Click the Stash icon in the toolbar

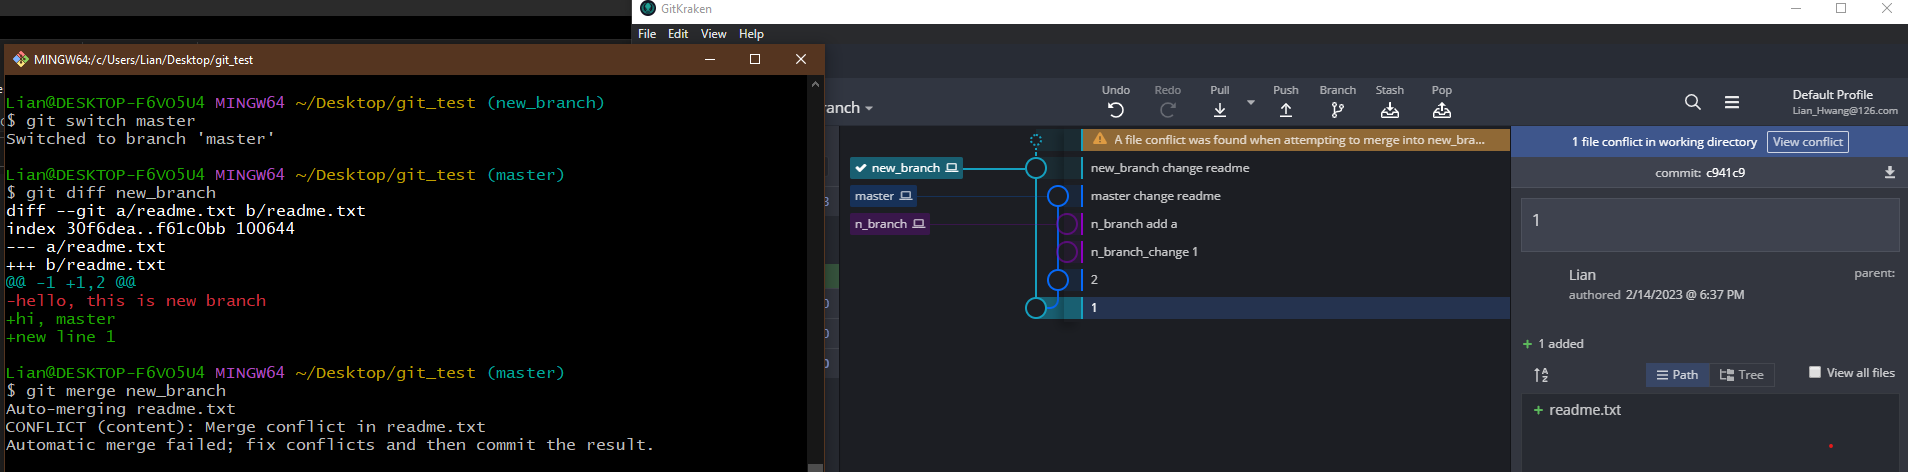point(1390,110)
